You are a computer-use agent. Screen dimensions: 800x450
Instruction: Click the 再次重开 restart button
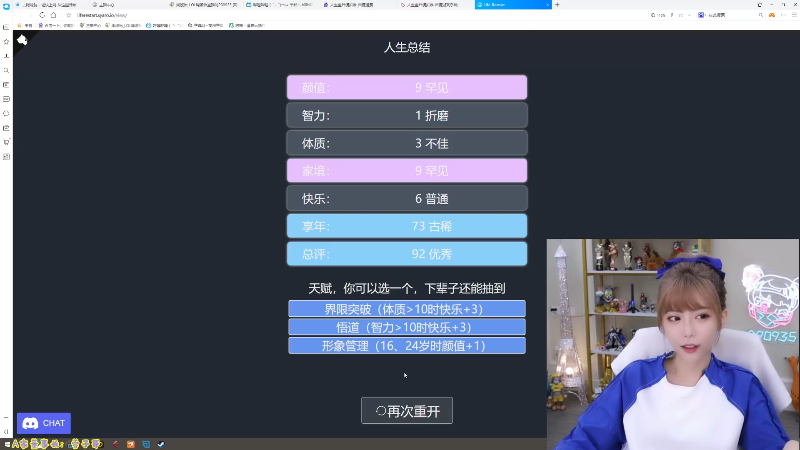(407, 411)
